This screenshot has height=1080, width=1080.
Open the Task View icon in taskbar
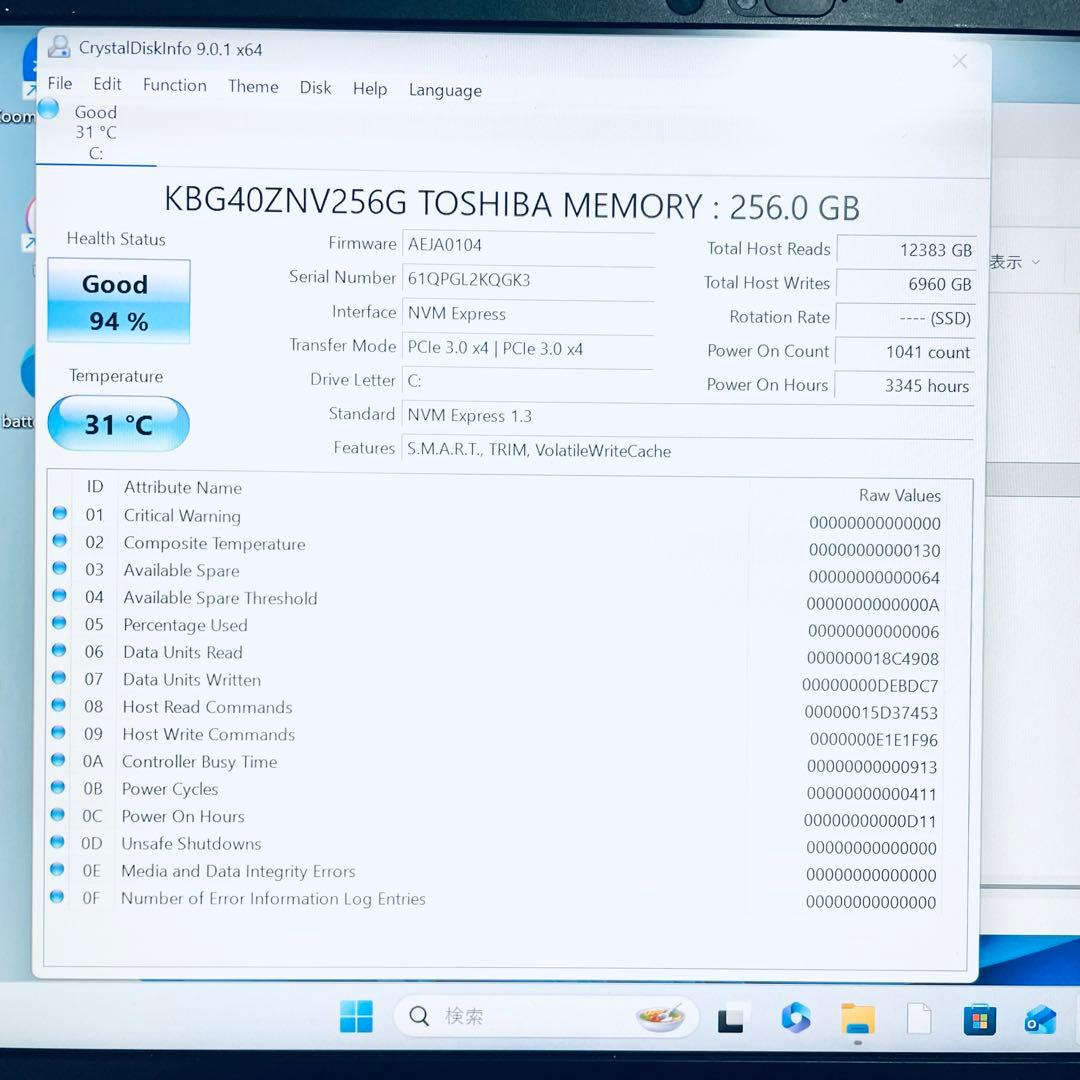pyautogui.click(x=731, y=1018)
